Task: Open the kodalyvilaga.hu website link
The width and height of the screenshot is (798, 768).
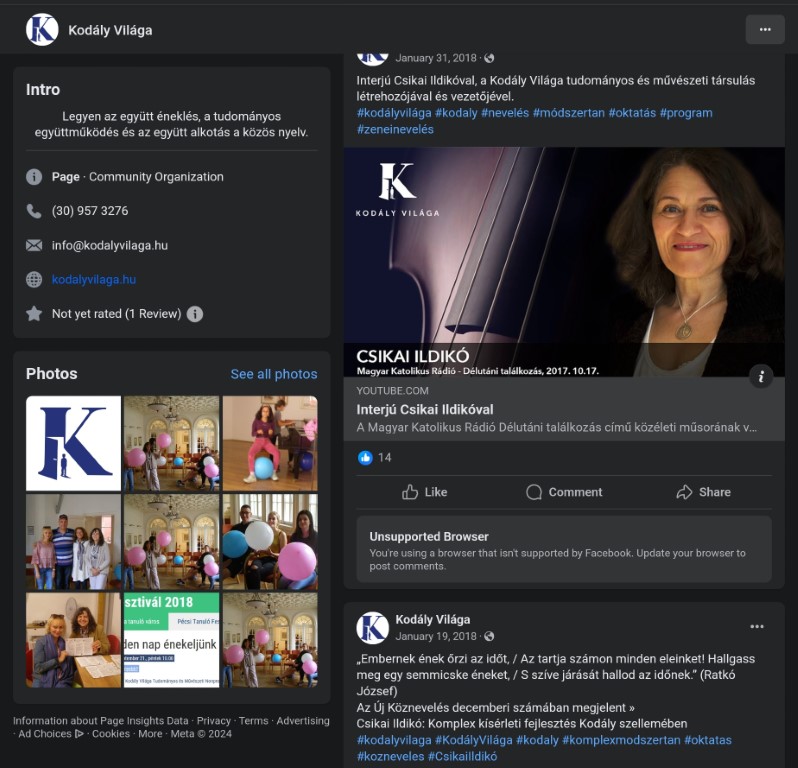Action: point(94,279)
